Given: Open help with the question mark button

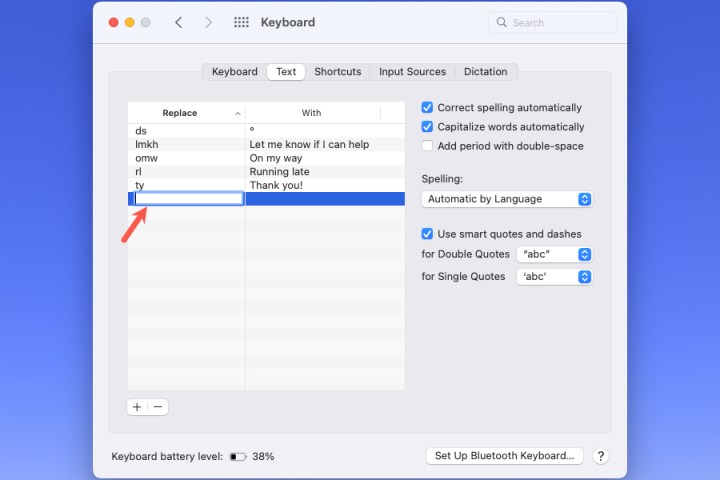Looking at the screenshot, I should pyautogui.click(x=600, y=456).
